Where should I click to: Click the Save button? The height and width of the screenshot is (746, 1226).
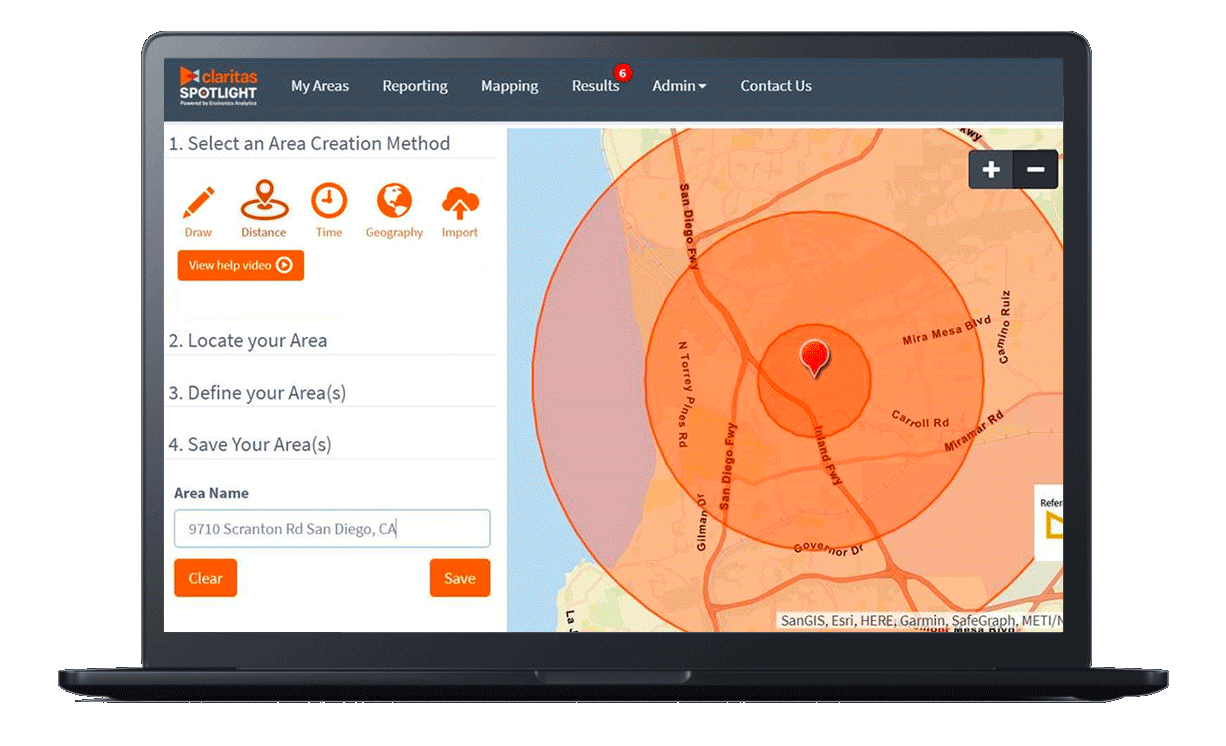[x=460, y=578]
